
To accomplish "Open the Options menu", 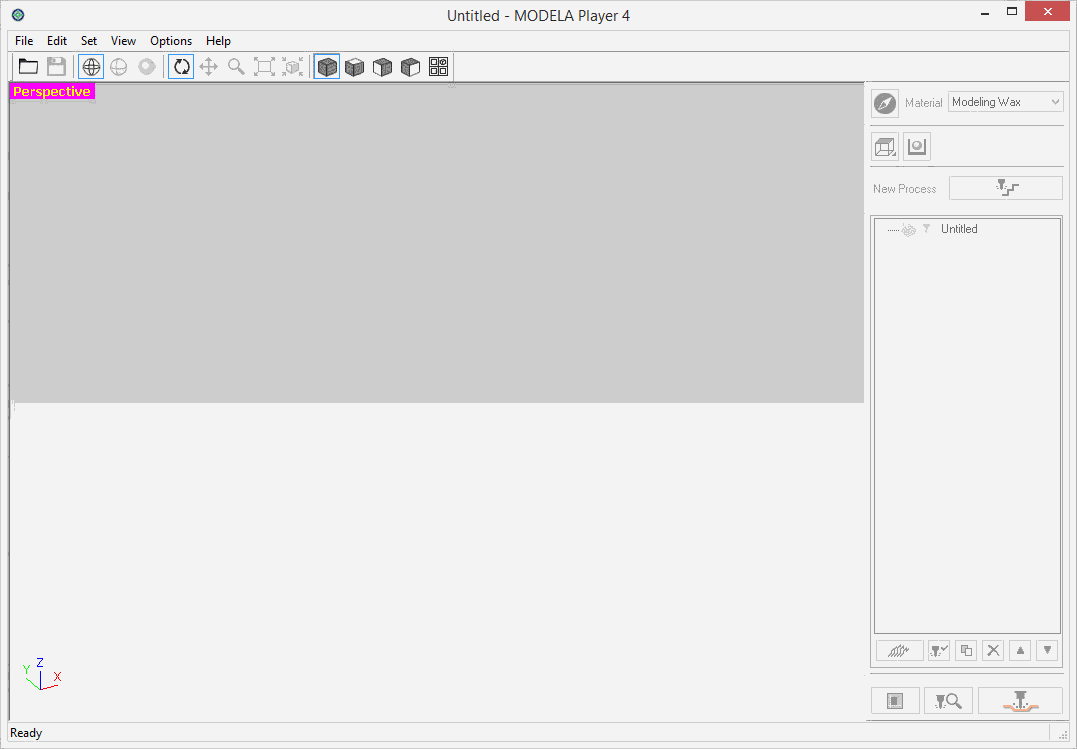I will [x=171, y=41].
